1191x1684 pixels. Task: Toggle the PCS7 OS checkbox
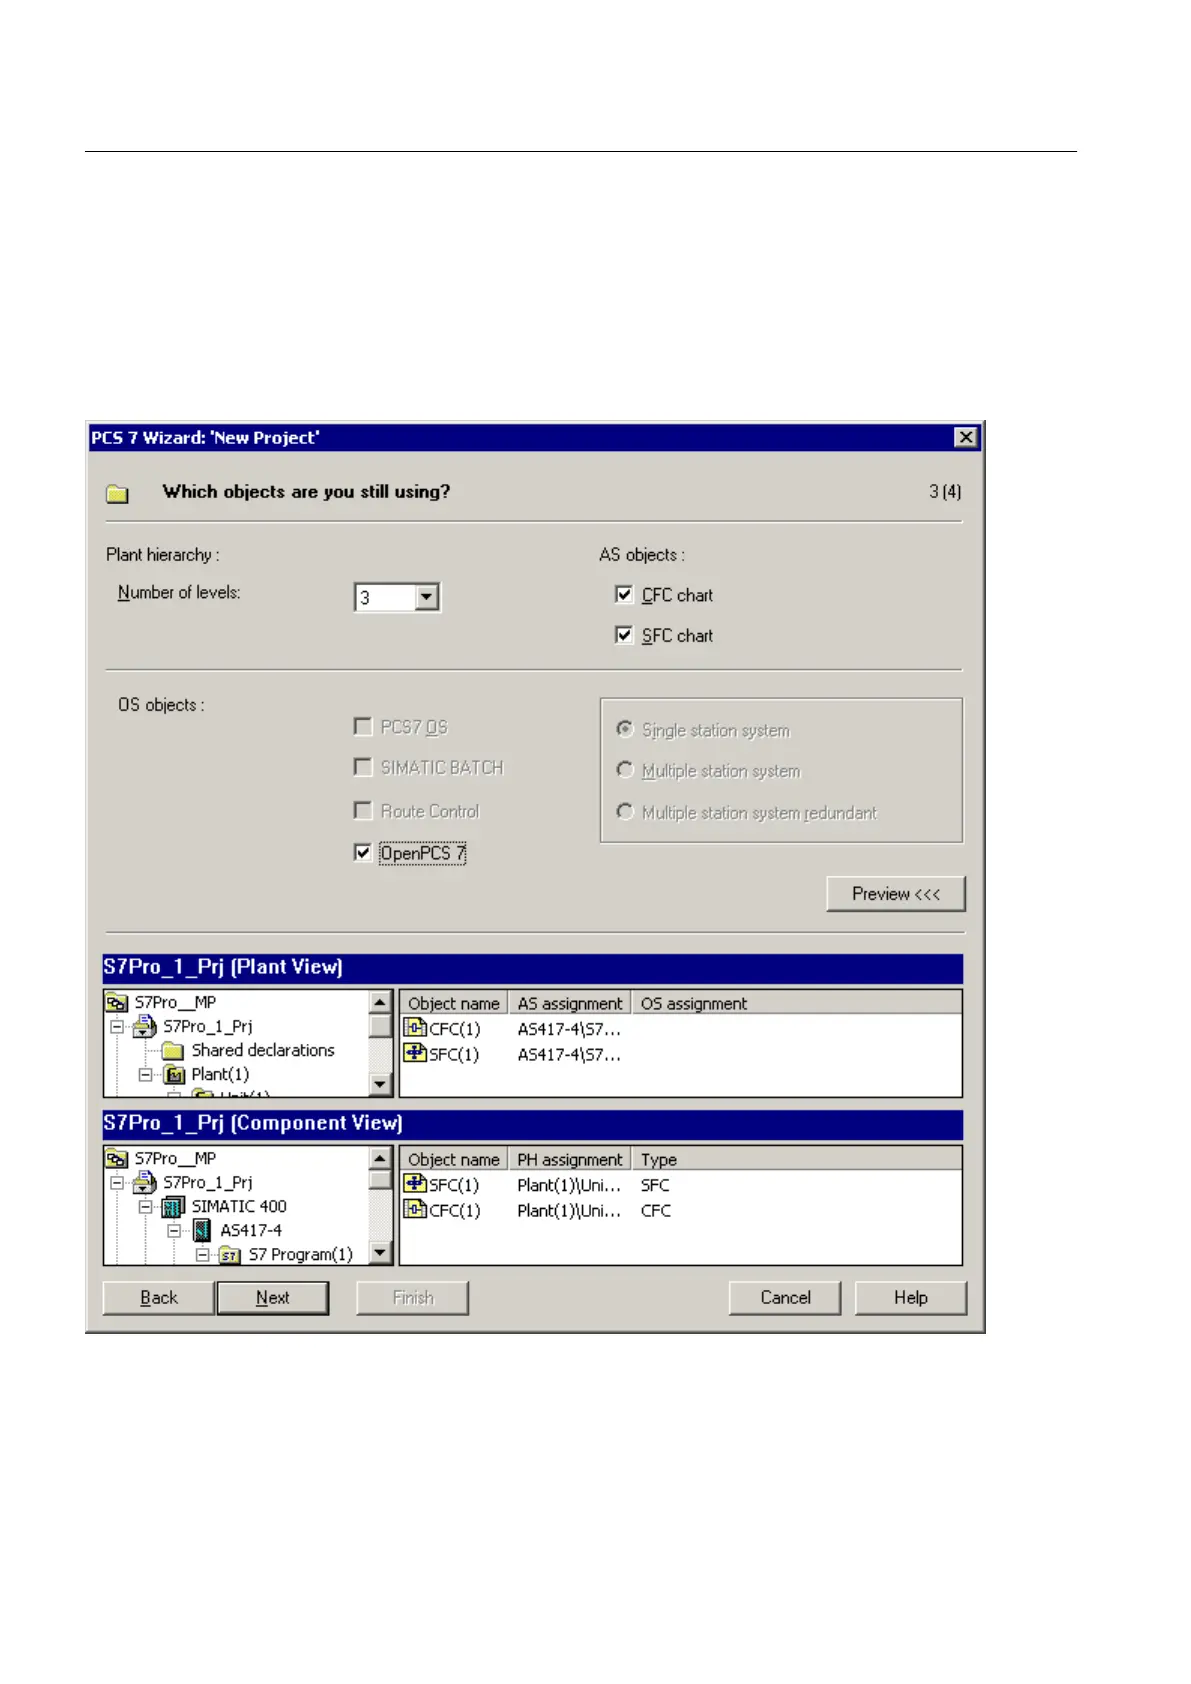click(x=363, y=726)
